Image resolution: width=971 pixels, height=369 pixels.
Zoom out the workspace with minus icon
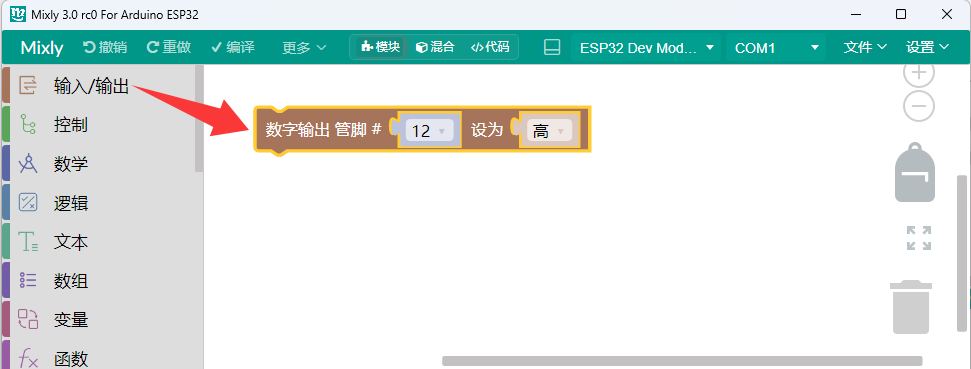[x=919, y=106]
